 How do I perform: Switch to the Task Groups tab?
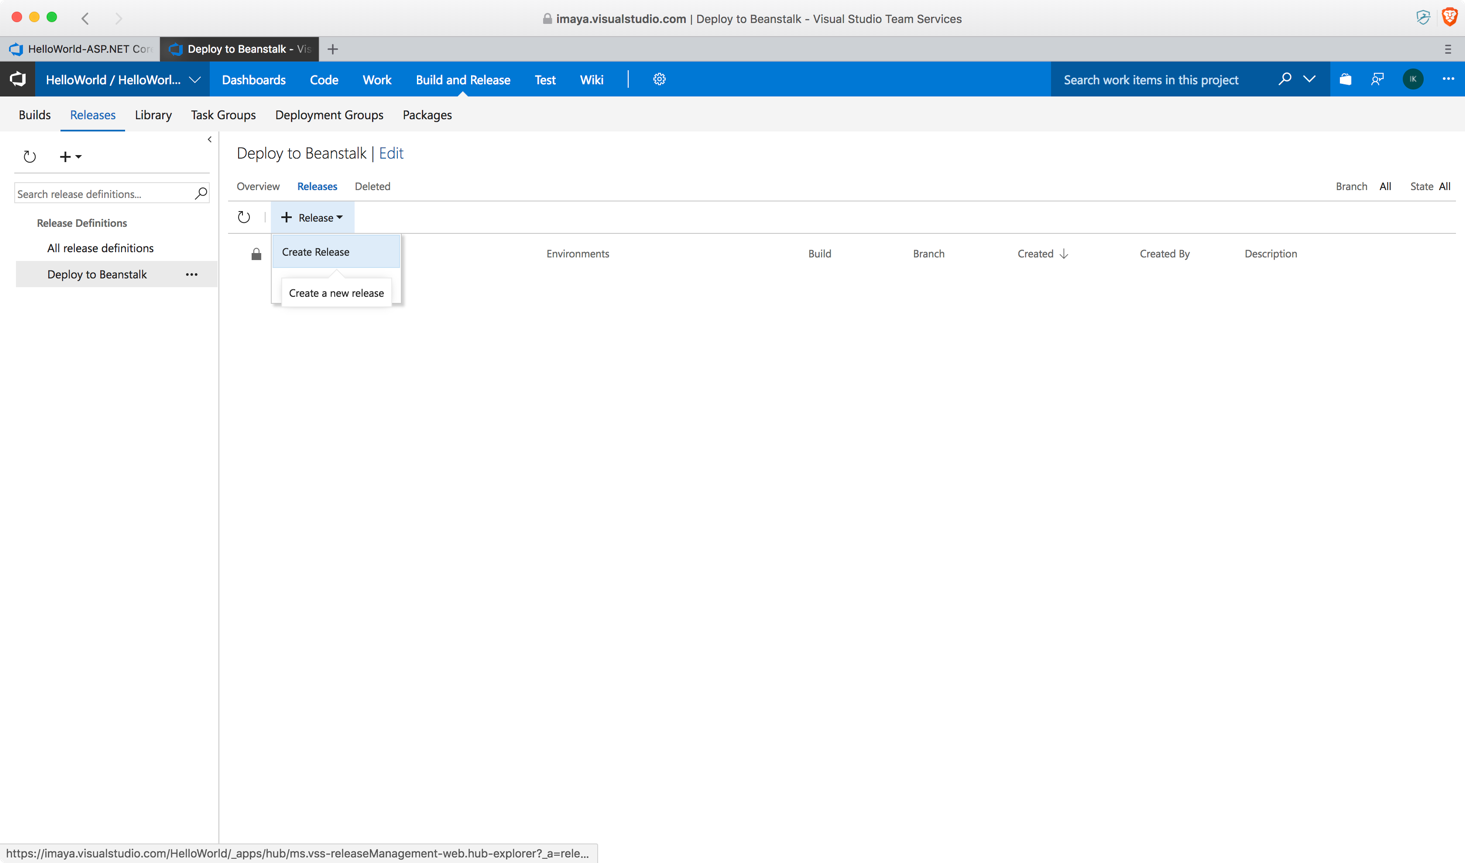[223, 115]
